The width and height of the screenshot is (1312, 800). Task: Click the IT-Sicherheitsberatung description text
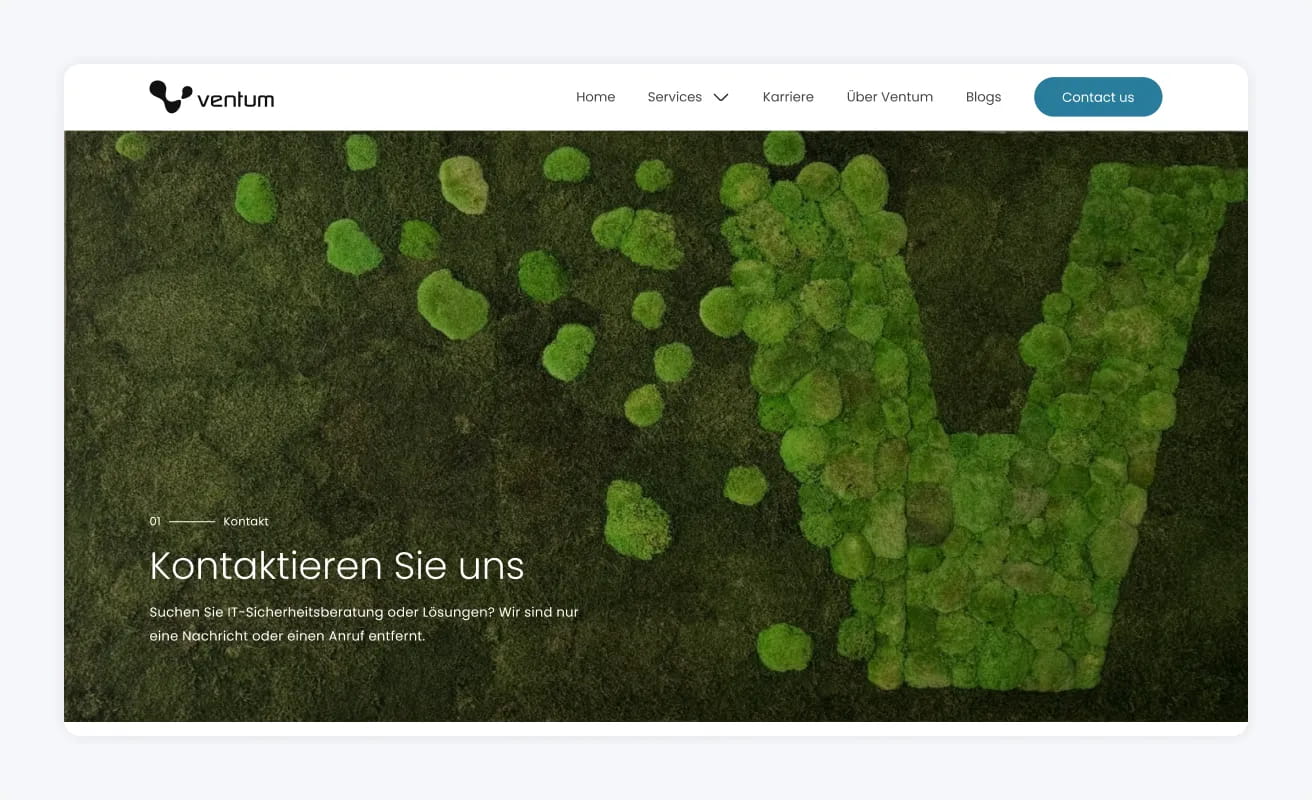[x=365, y=623]
